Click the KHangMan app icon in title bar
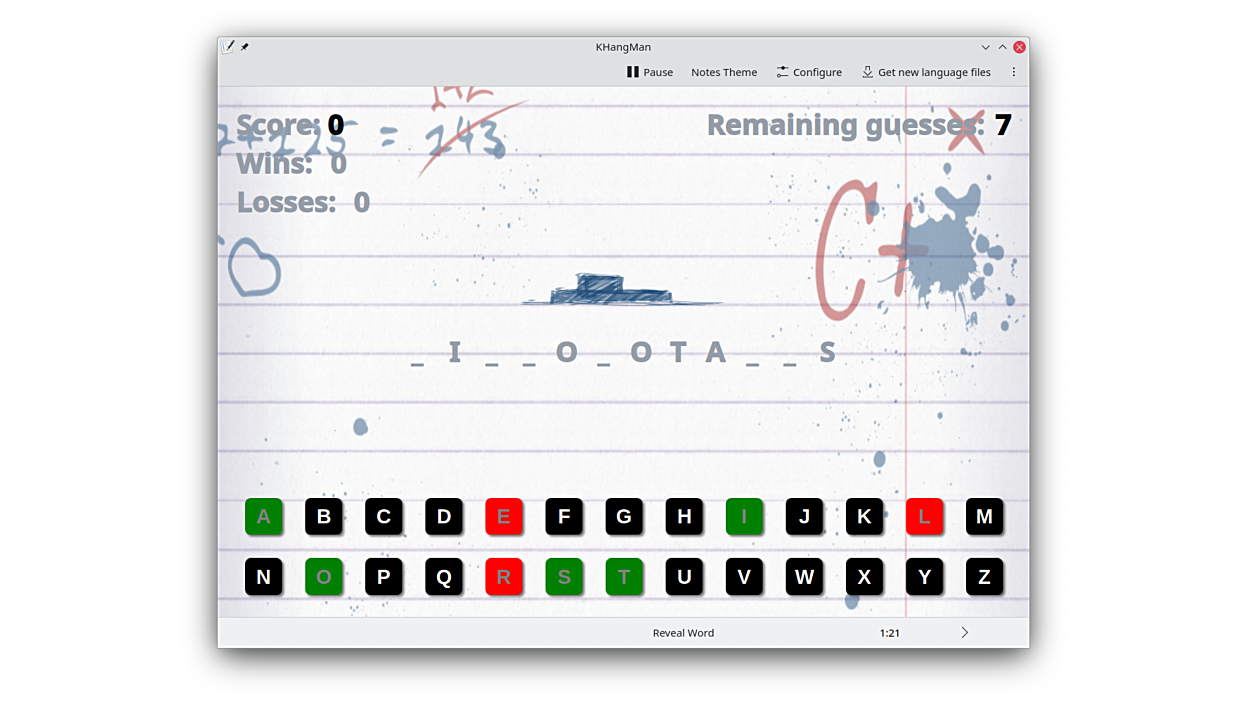Image resolution: width=1248 pixels, height=702 pixels. point(228,47)
